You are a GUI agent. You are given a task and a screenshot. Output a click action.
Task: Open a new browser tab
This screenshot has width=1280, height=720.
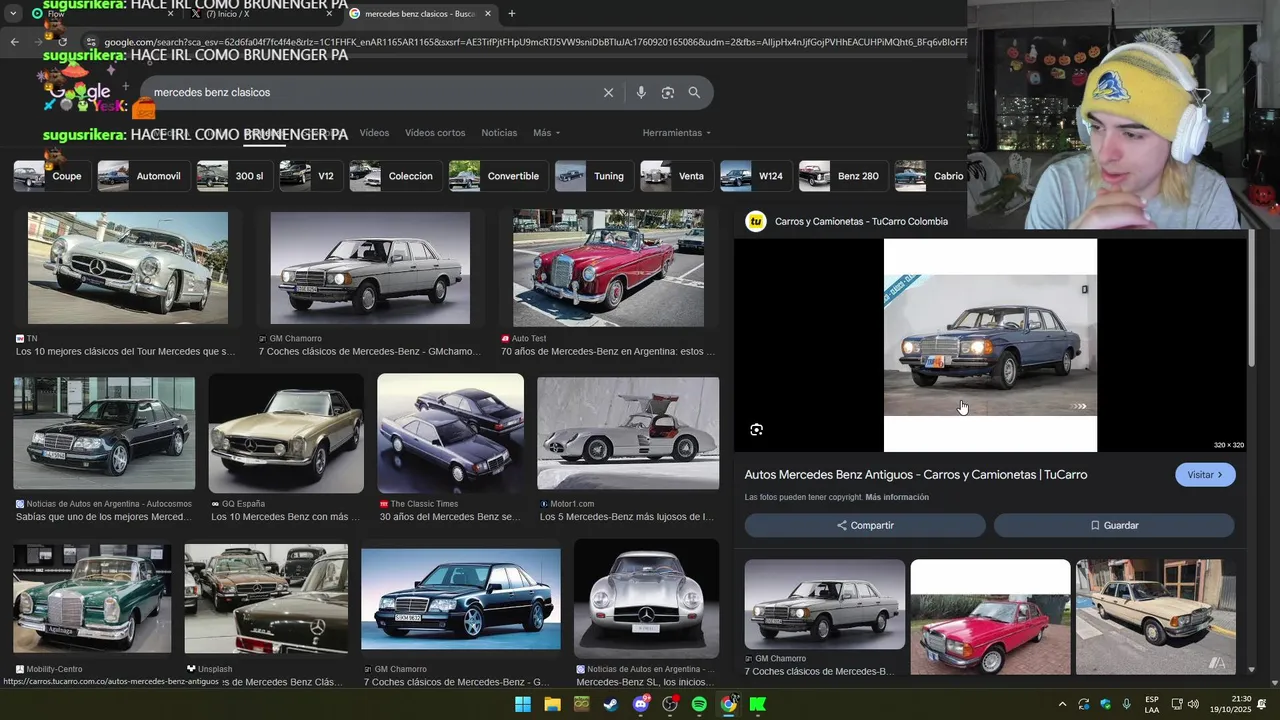click(x=512, y=14)
